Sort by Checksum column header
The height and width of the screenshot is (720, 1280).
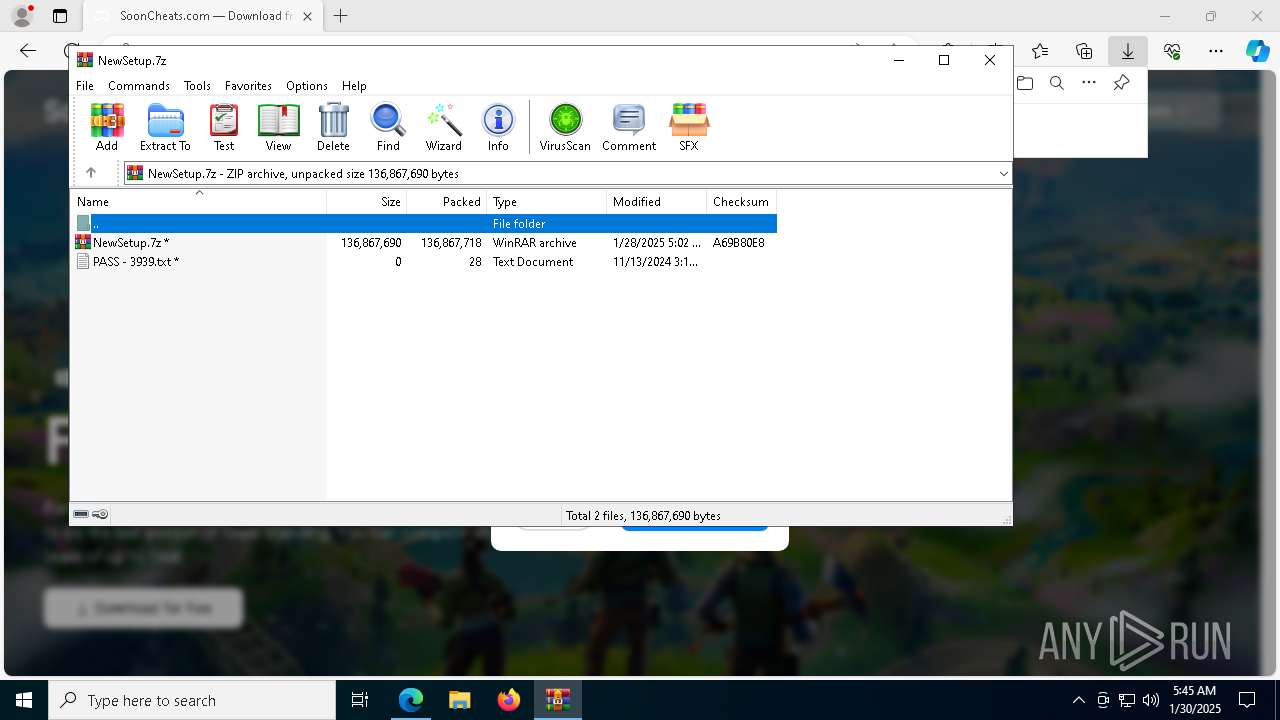point(741,202)
